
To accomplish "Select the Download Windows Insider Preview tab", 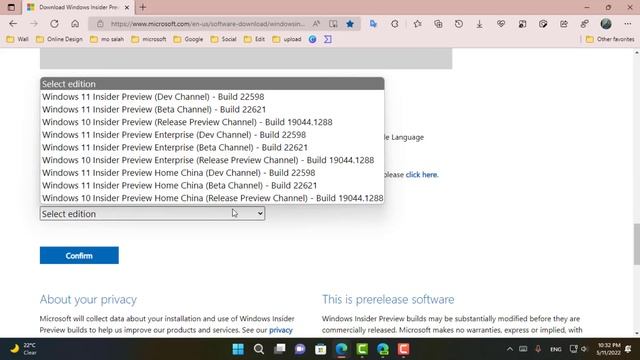I will [x=78, y=7].
